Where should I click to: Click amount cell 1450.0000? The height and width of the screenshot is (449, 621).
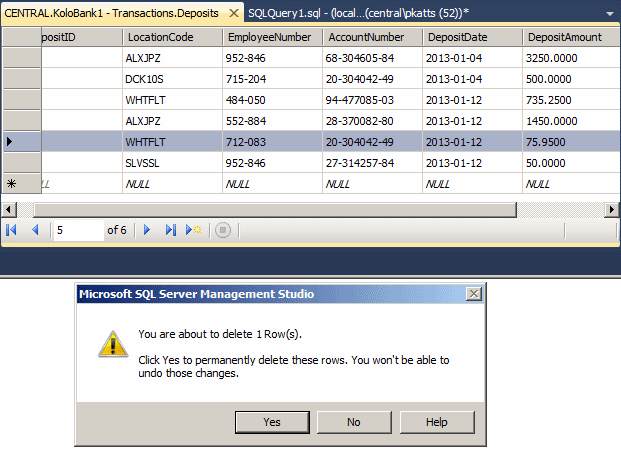571,121
